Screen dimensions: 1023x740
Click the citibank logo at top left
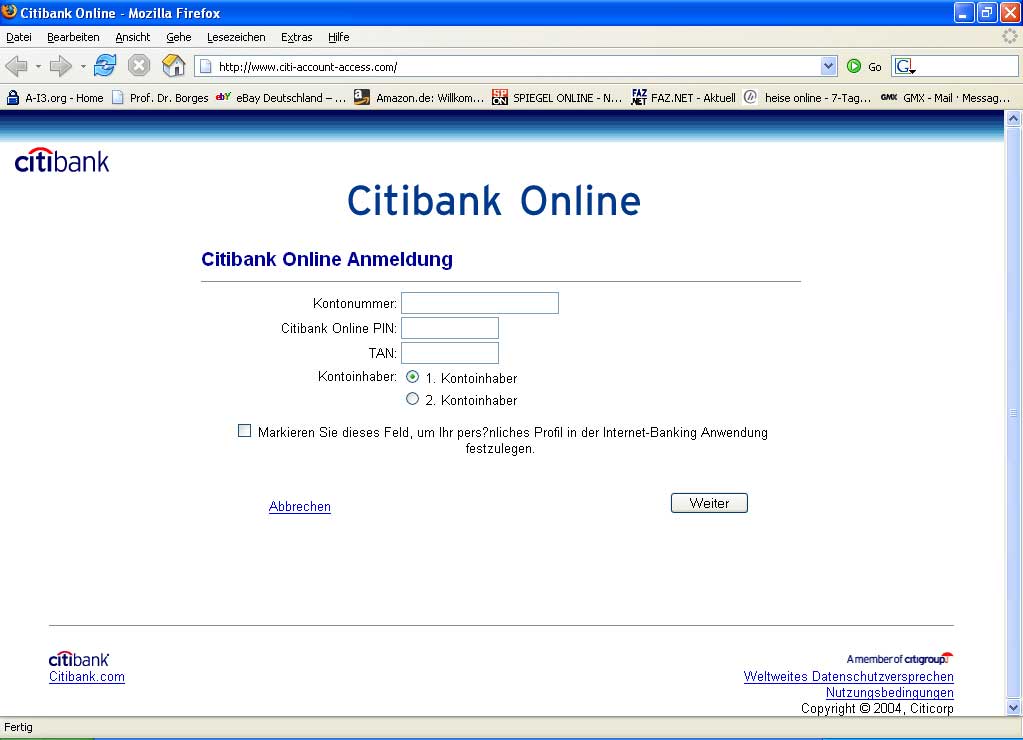(x=62, y=161)
